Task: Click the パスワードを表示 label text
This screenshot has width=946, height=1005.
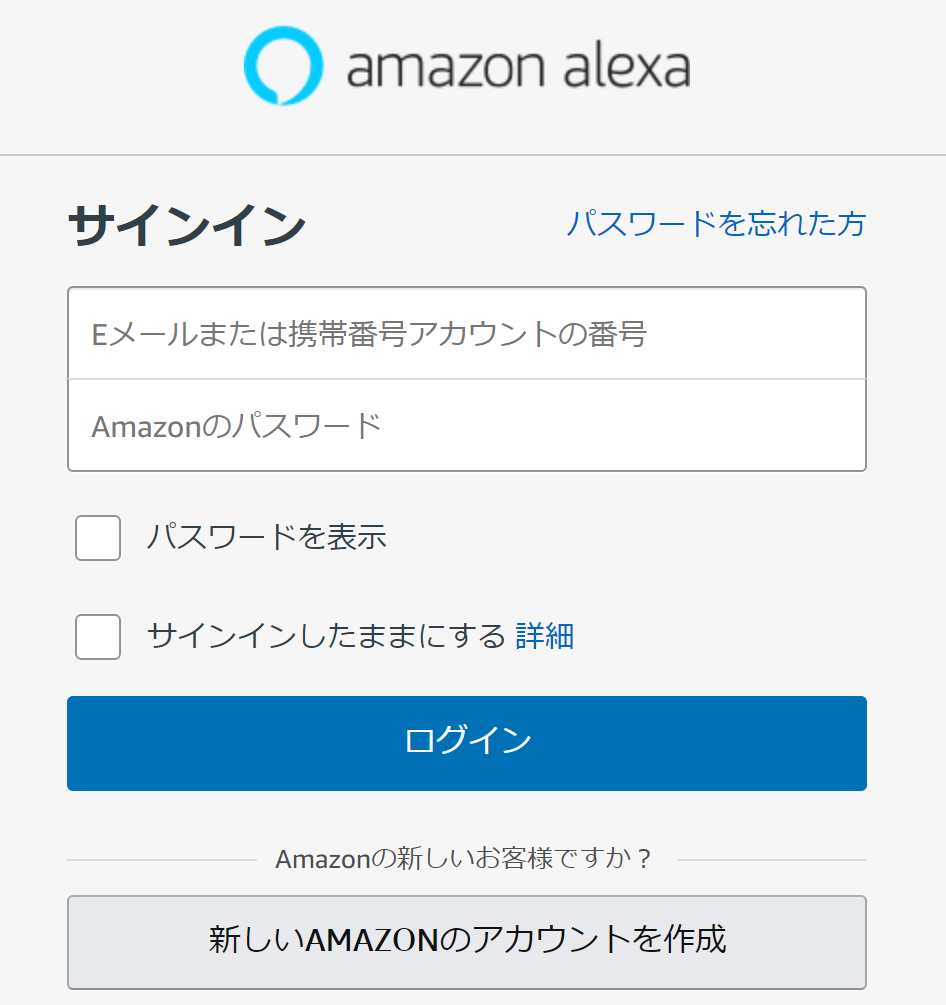Action: pos(267,537)
